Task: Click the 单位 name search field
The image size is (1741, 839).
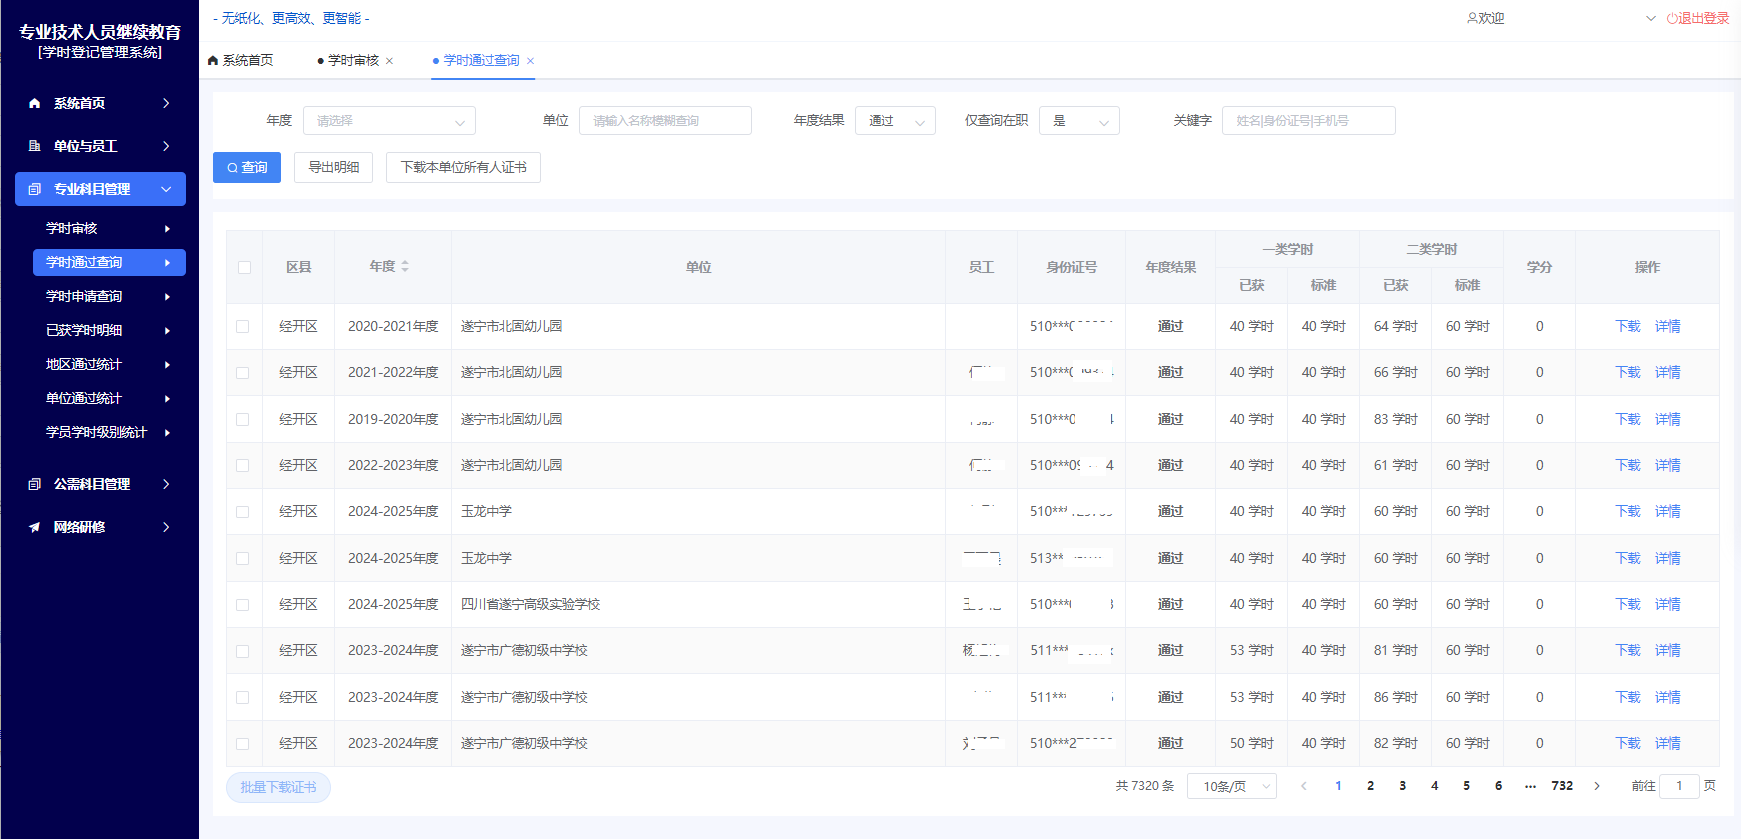Action: (x=665, y=121)
